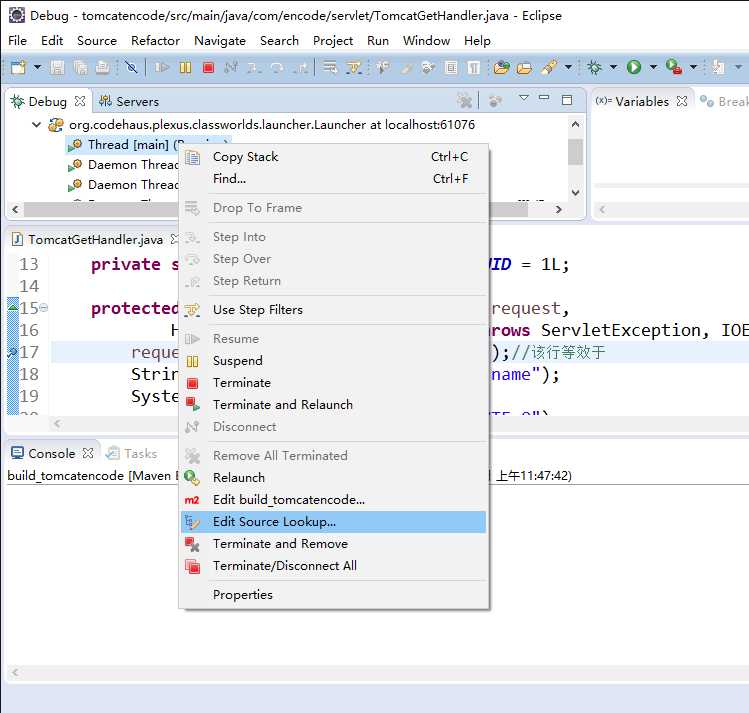Choose Edit build_tomcatencode... menu entry
749x713 pixels.
pyautogui.click(x=333, y=500)
